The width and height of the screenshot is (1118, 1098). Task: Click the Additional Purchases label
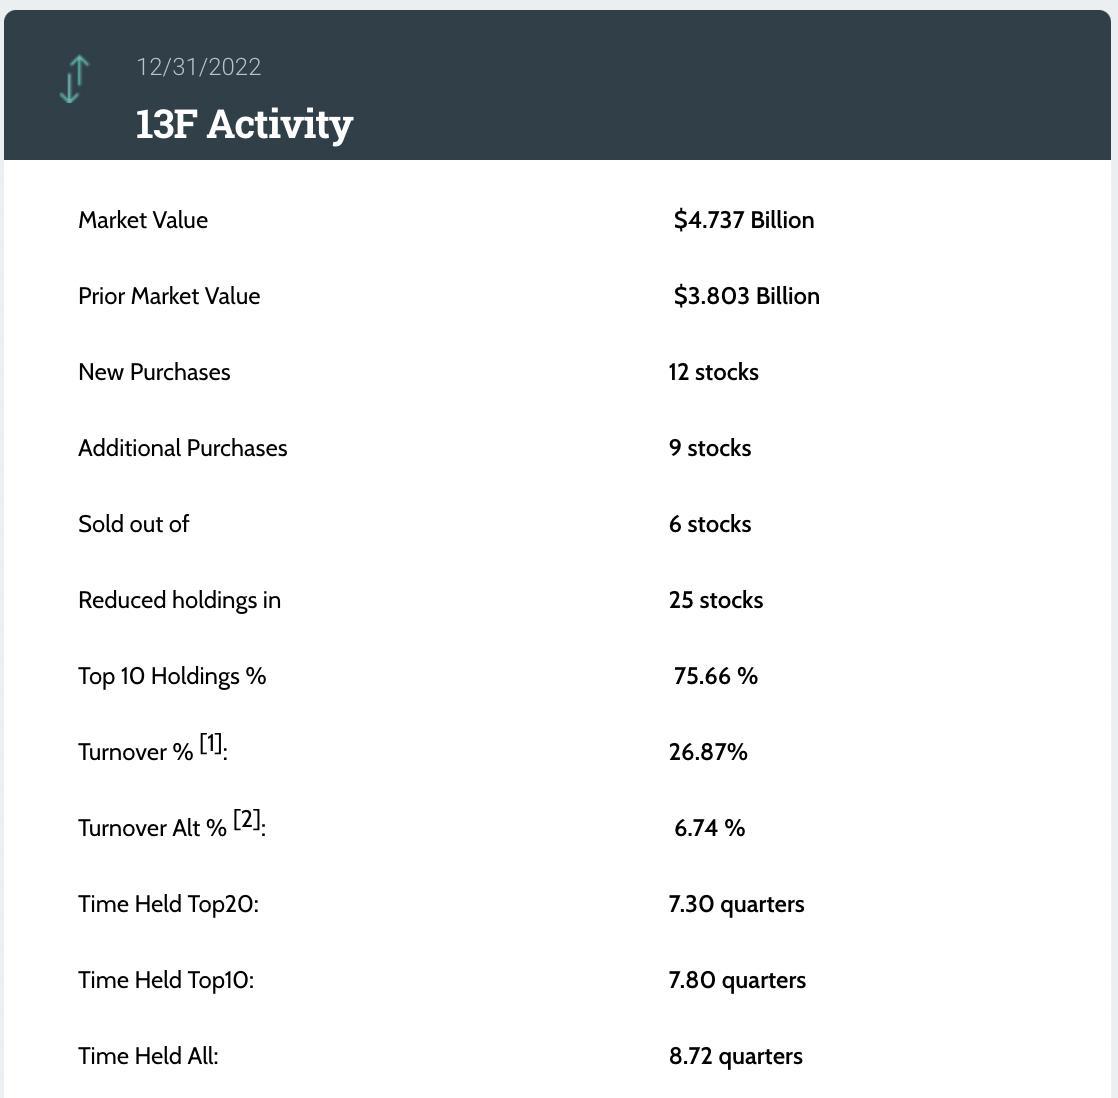[x=183, y=448]
